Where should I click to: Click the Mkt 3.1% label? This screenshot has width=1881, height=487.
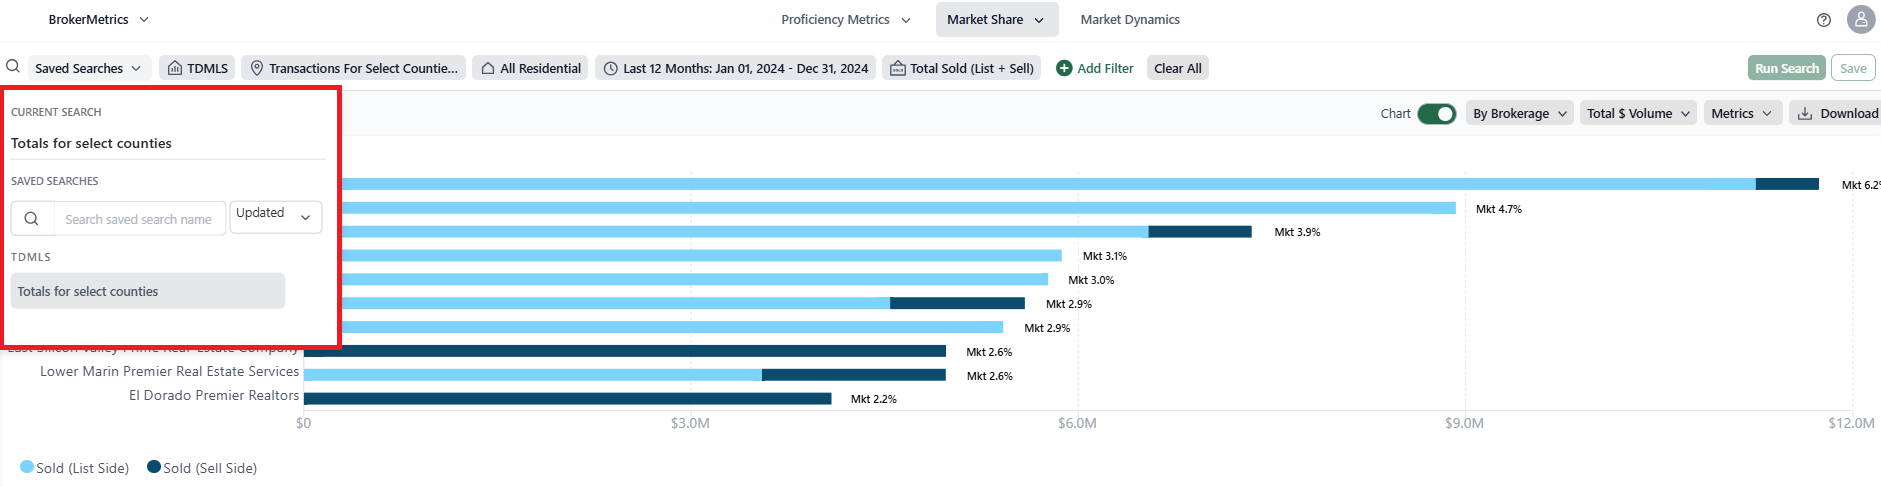[x=1105, y=256]
